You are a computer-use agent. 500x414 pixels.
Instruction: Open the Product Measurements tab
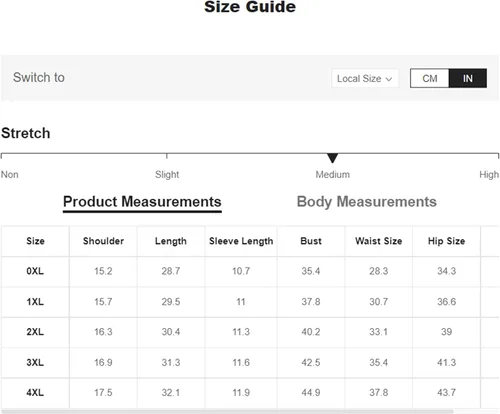click(x=142, y=202)
